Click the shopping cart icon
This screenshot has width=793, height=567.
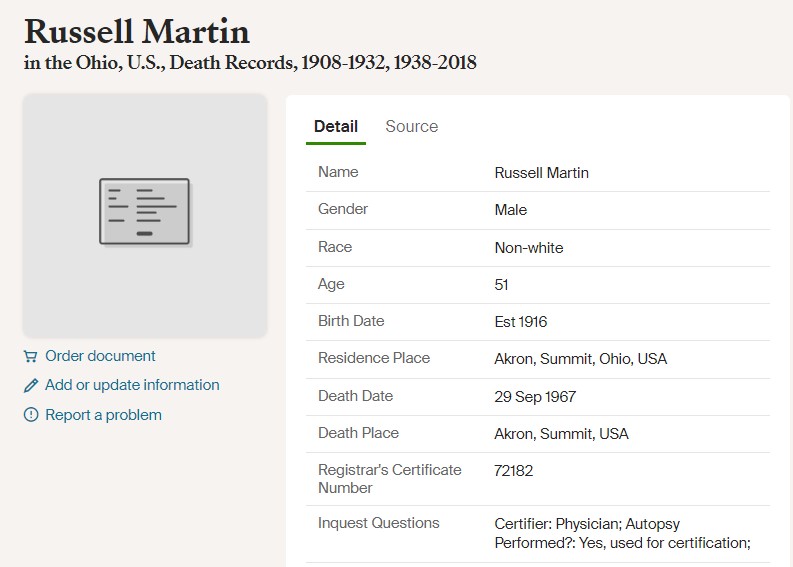coord(30,356)
